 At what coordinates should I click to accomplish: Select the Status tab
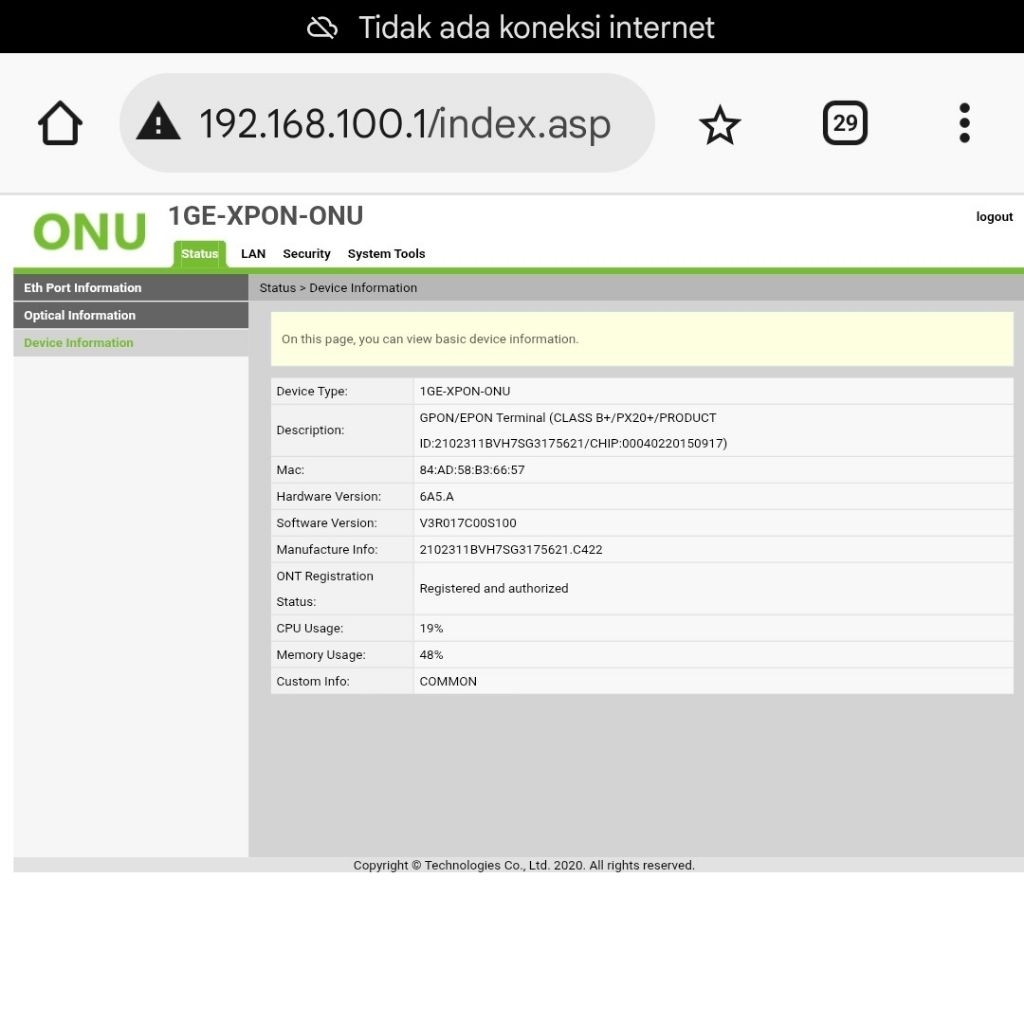200,254
